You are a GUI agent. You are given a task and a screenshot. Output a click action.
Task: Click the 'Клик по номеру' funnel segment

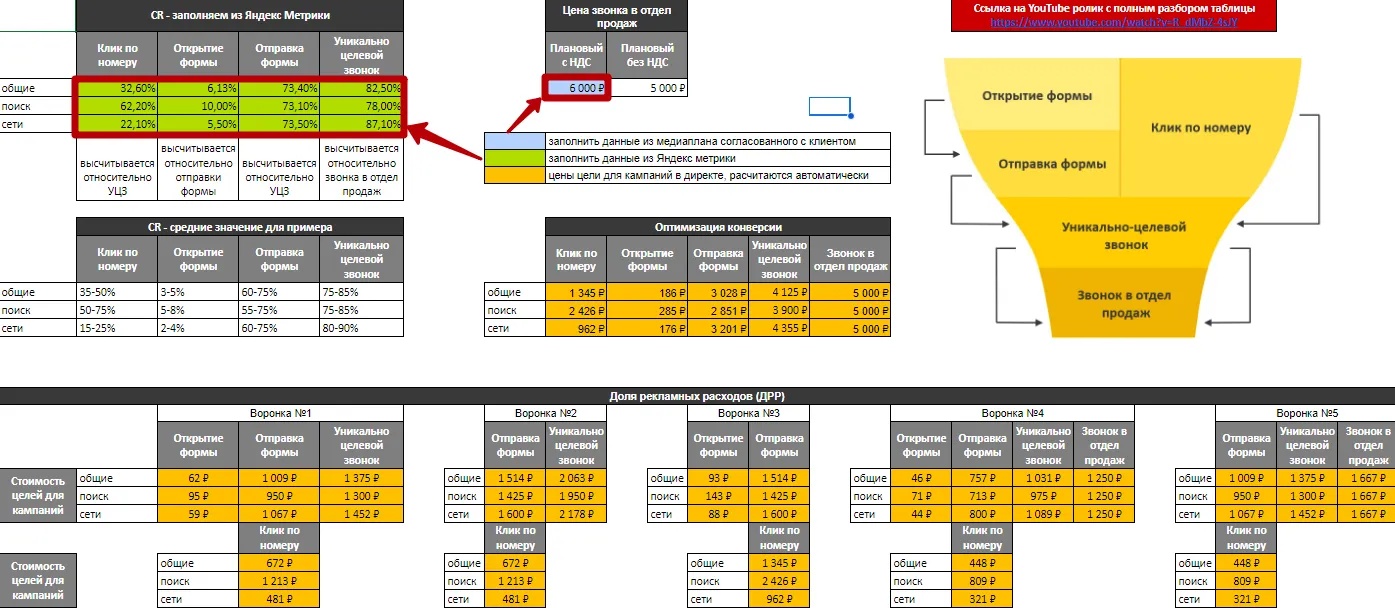1200,128
